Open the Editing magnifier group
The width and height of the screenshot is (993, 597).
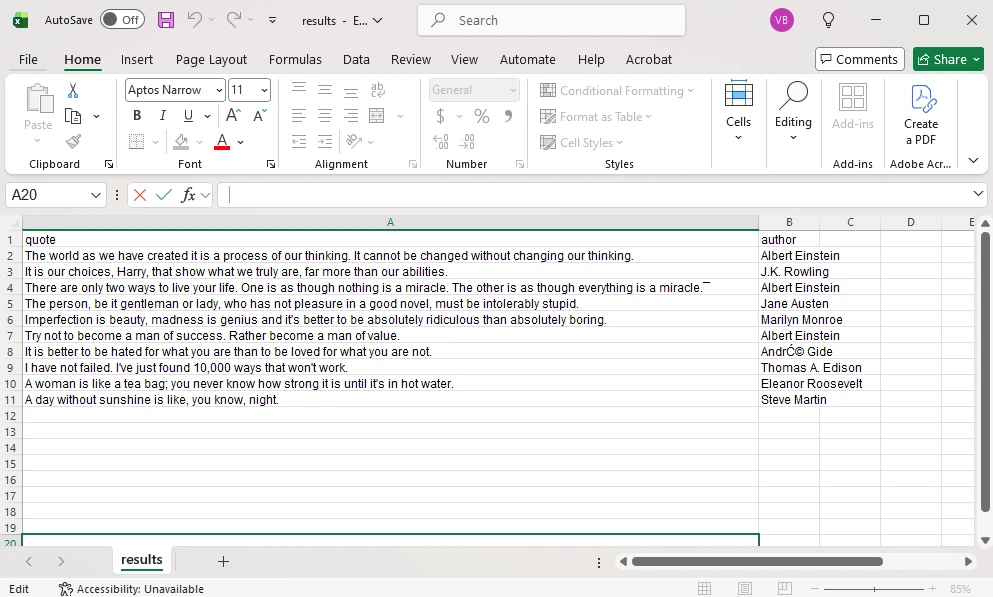(793, 112)
